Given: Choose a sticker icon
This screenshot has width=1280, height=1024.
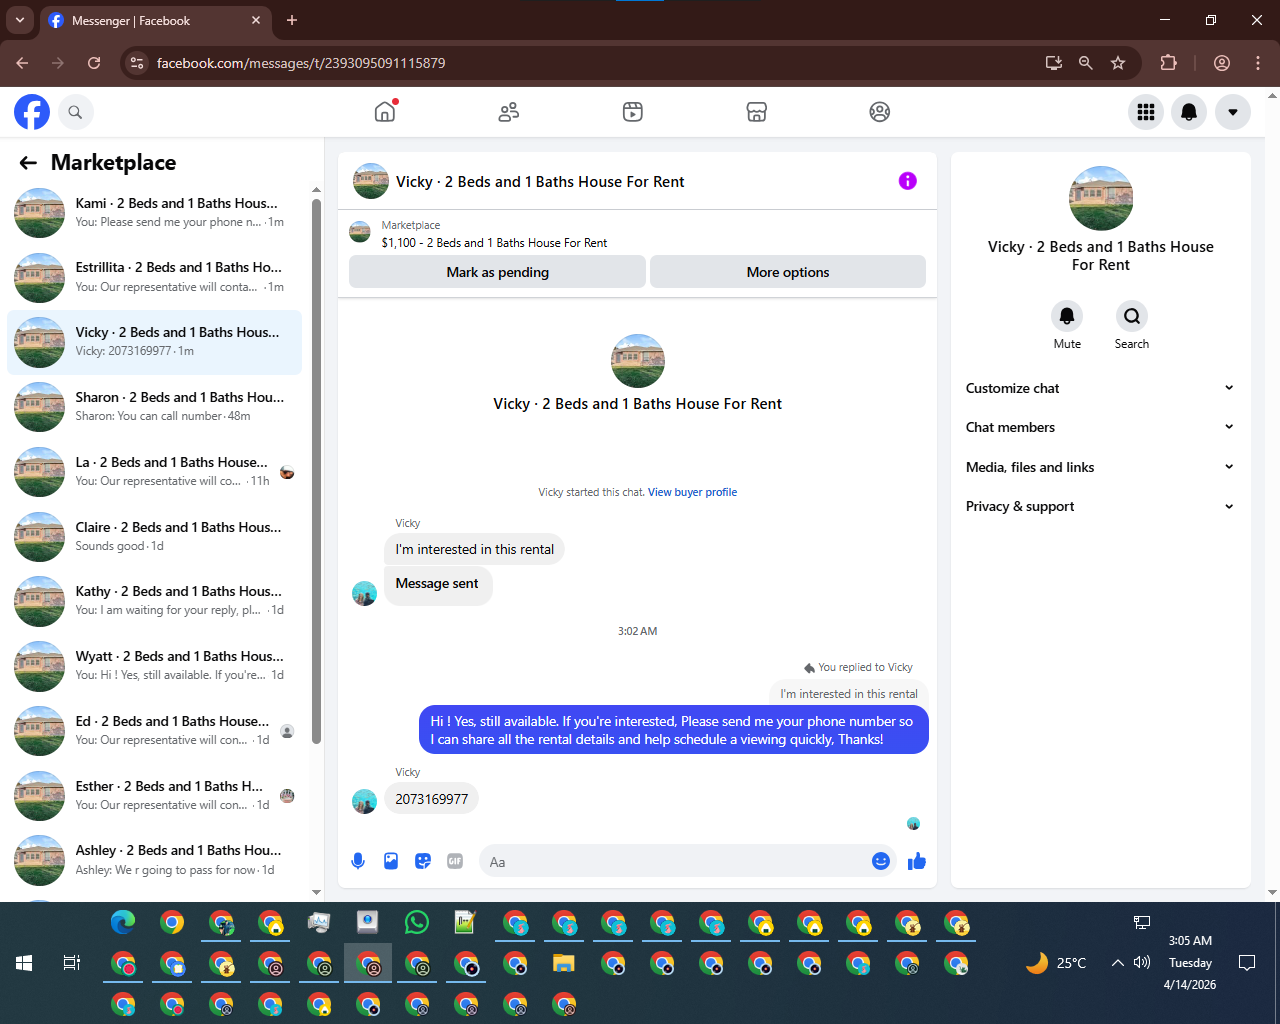Looking at the screenshot, I should pos(423,861).
